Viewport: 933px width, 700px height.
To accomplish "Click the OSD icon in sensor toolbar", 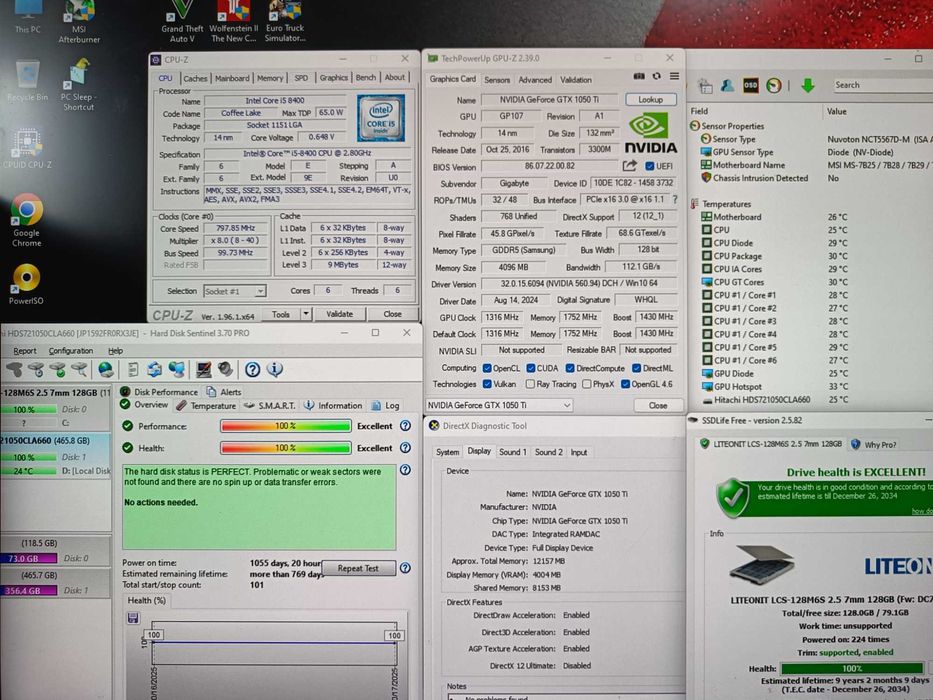I will coord(751,85).
